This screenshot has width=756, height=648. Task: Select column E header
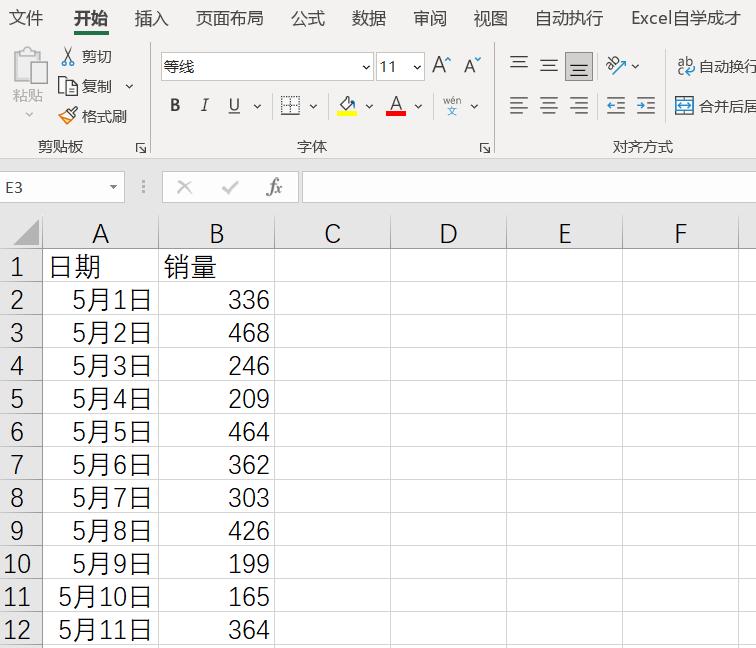click(565, 233)
